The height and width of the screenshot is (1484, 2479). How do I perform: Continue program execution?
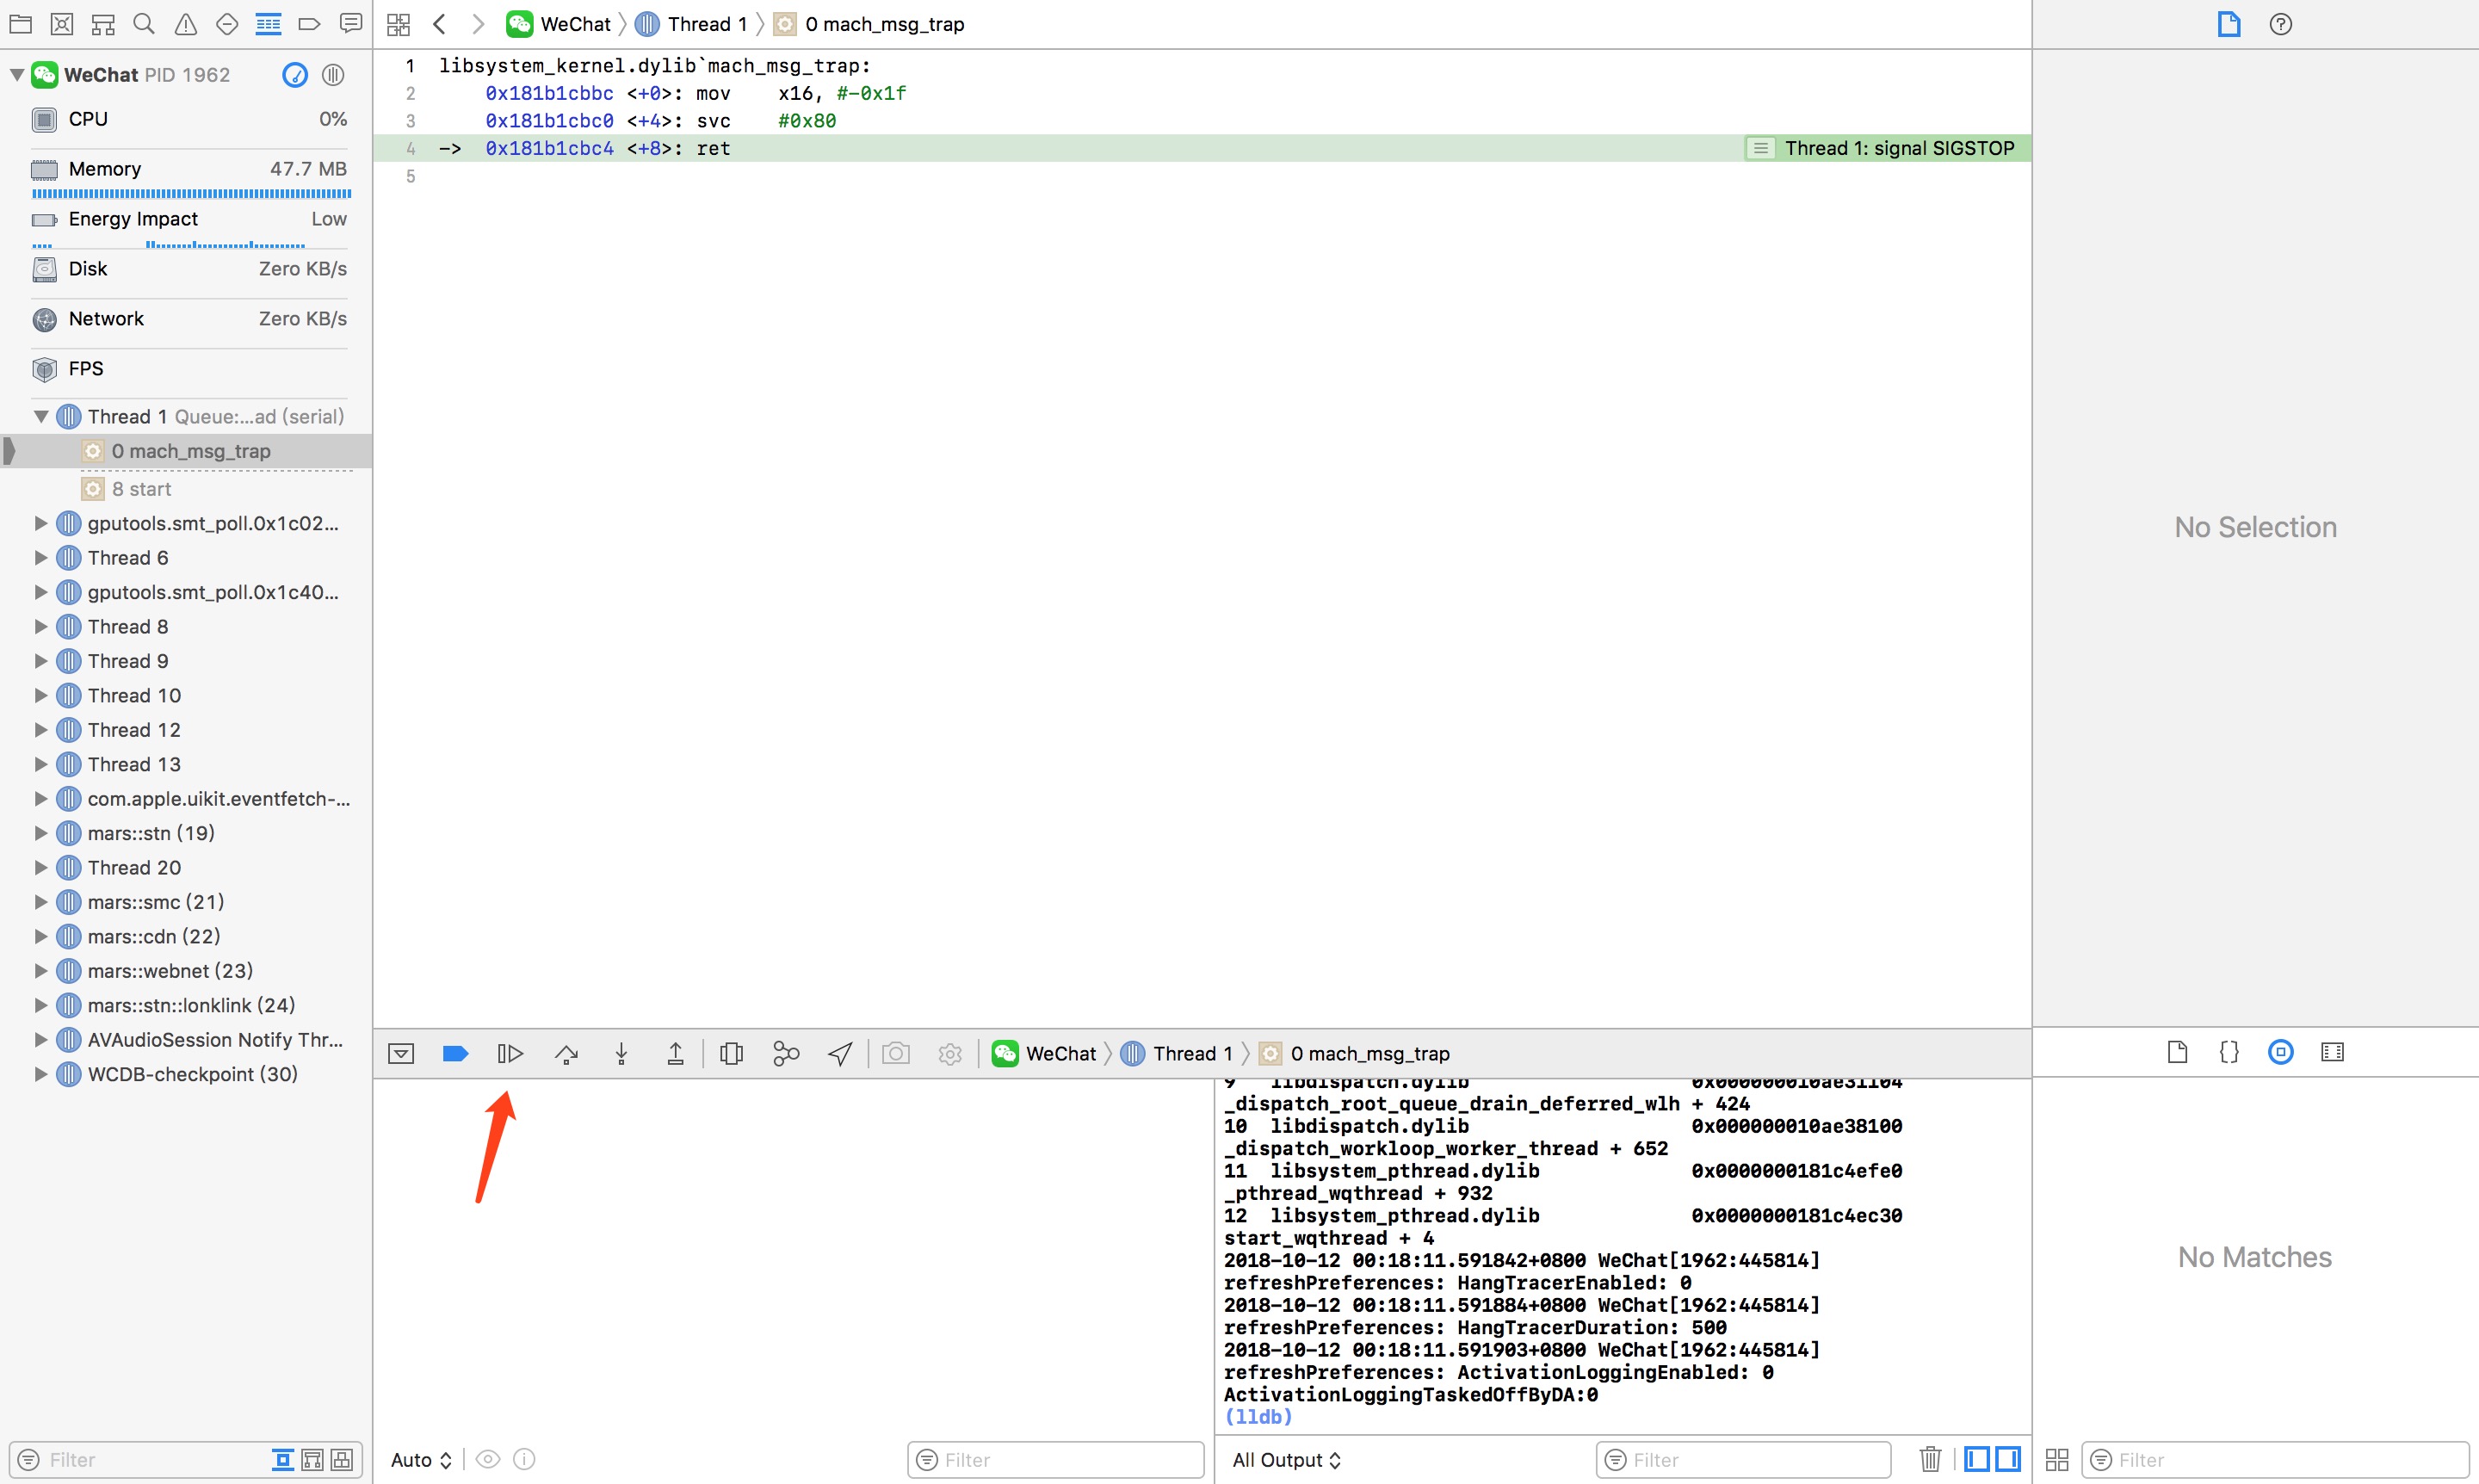pos(510,1053)
